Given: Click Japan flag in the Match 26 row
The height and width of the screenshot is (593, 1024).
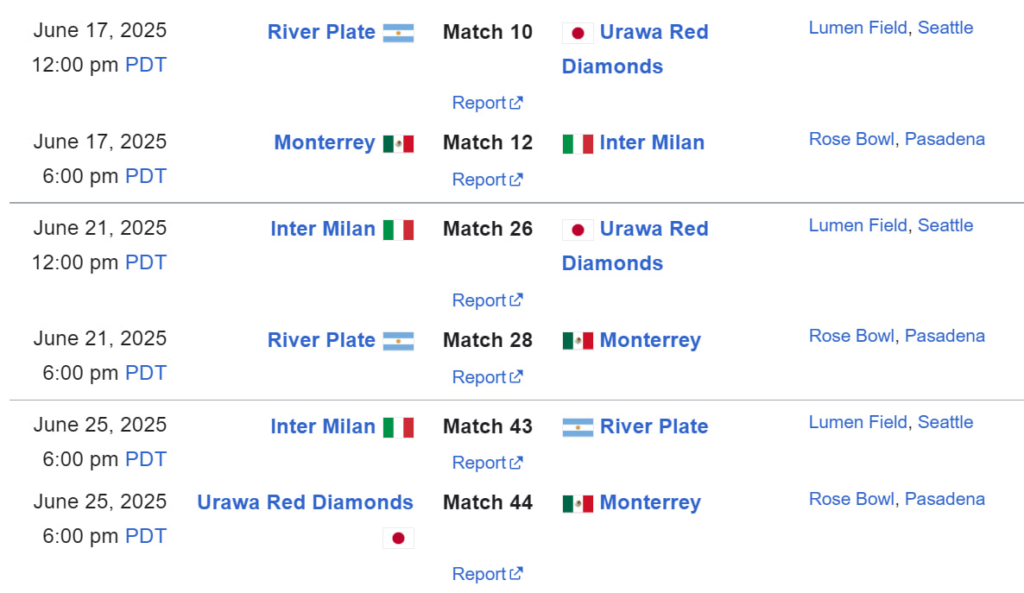Looking at the screenshot, I should click(577, 230).
